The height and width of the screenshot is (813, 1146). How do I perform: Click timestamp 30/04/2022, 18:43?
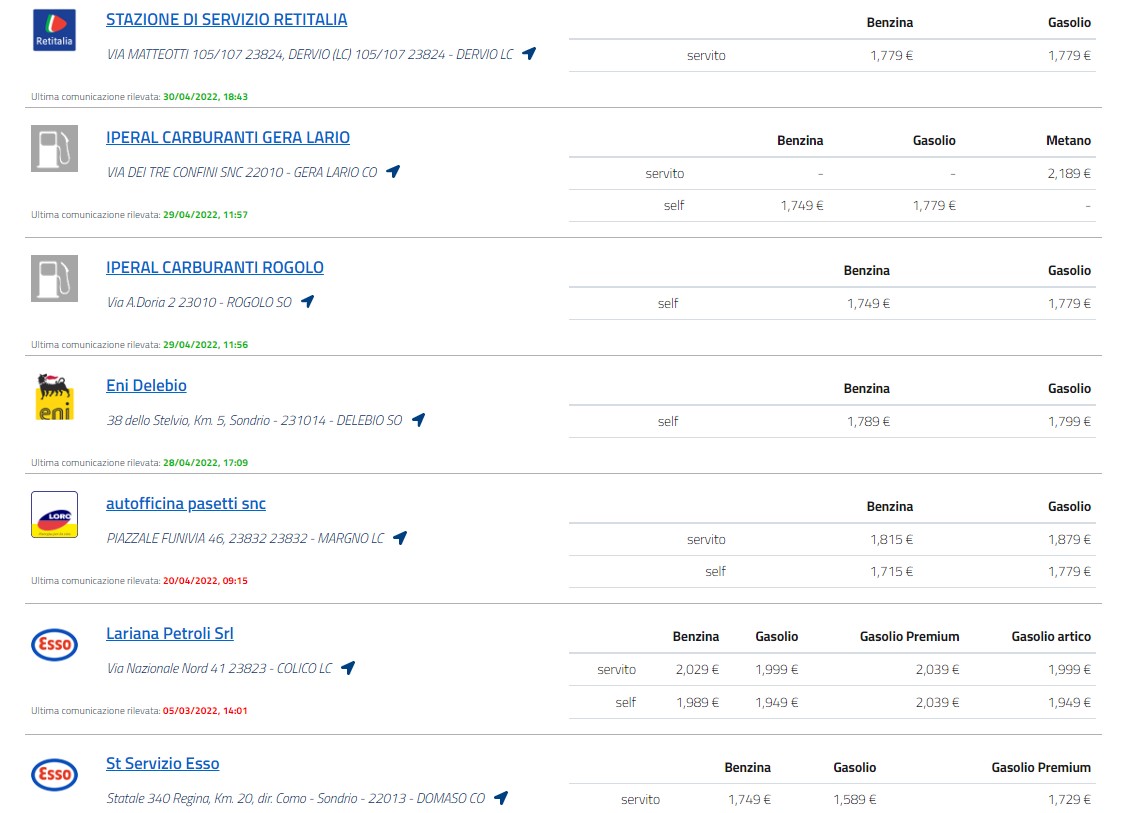(205, 97)
